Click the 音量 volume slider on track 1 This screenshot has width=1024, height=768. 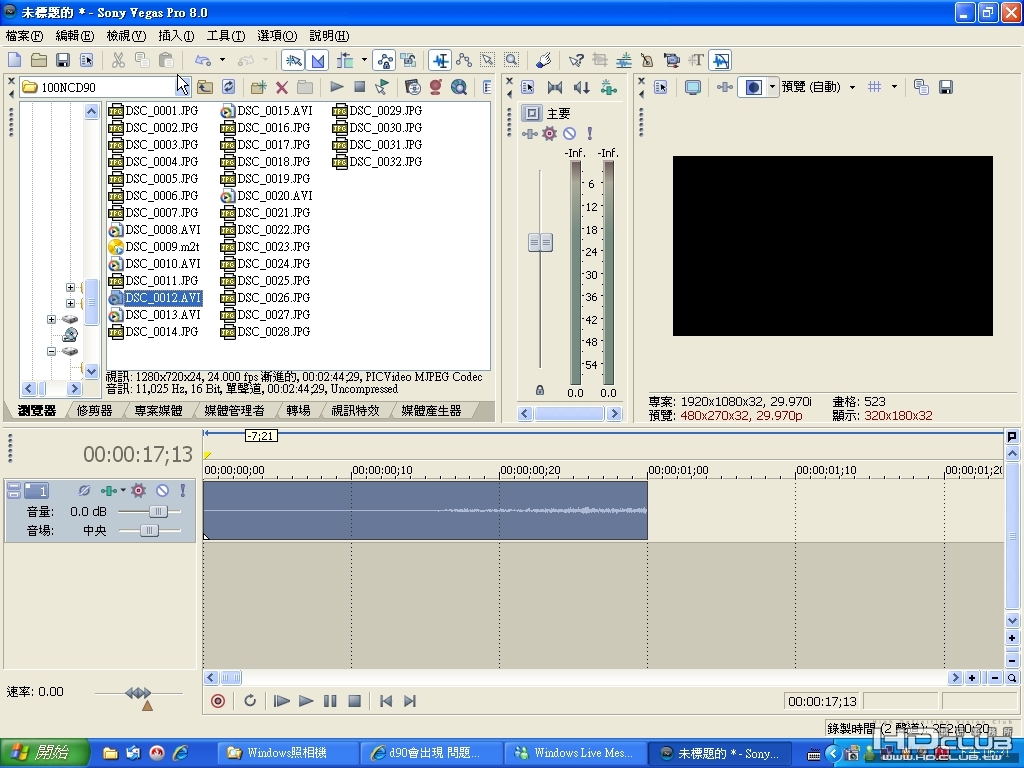pyautogui.click(x=156, y=511)
